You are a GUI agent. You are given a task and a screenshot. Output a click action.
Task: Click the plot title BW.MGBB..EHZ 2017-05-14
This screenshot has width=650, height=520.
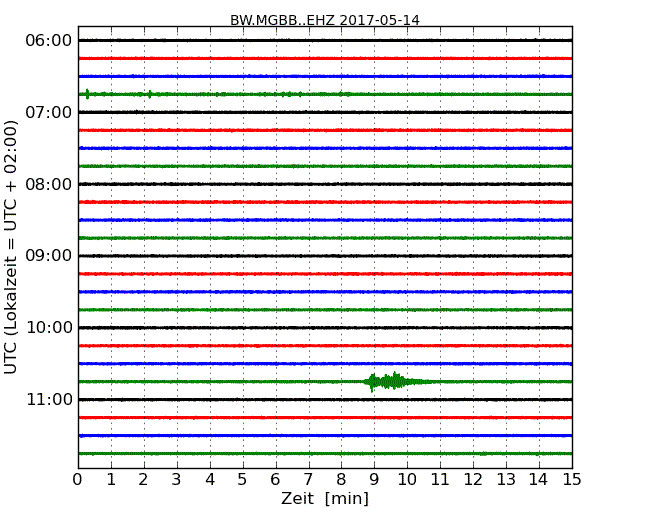(325, 20)
